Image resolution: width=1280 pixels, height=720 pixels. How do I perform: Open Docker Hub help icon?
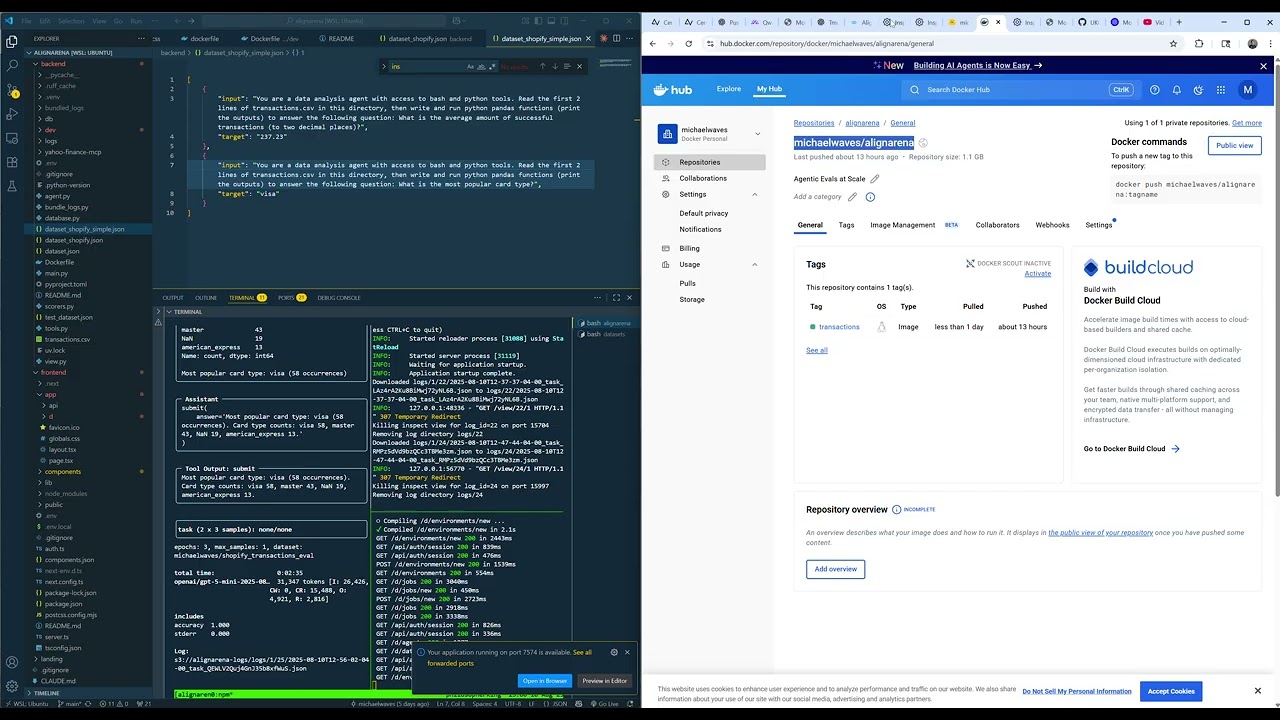[x=1155, y=89]
